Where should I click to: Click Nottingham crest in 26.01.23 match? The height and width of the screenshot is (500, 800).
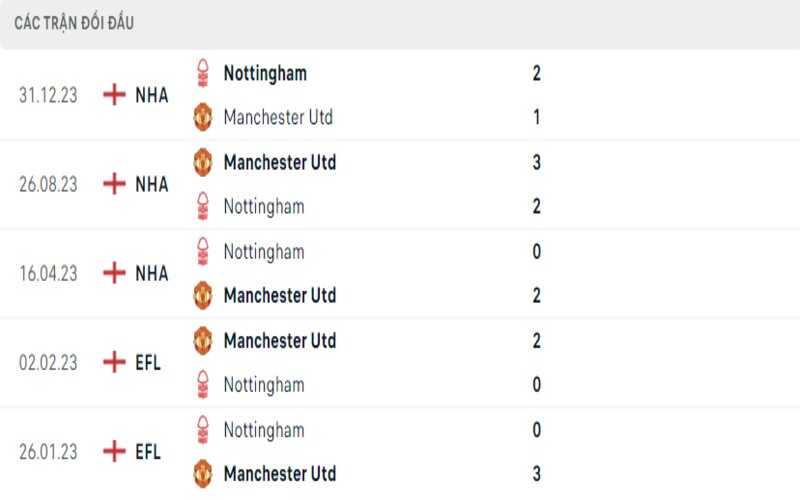point(203,430)
